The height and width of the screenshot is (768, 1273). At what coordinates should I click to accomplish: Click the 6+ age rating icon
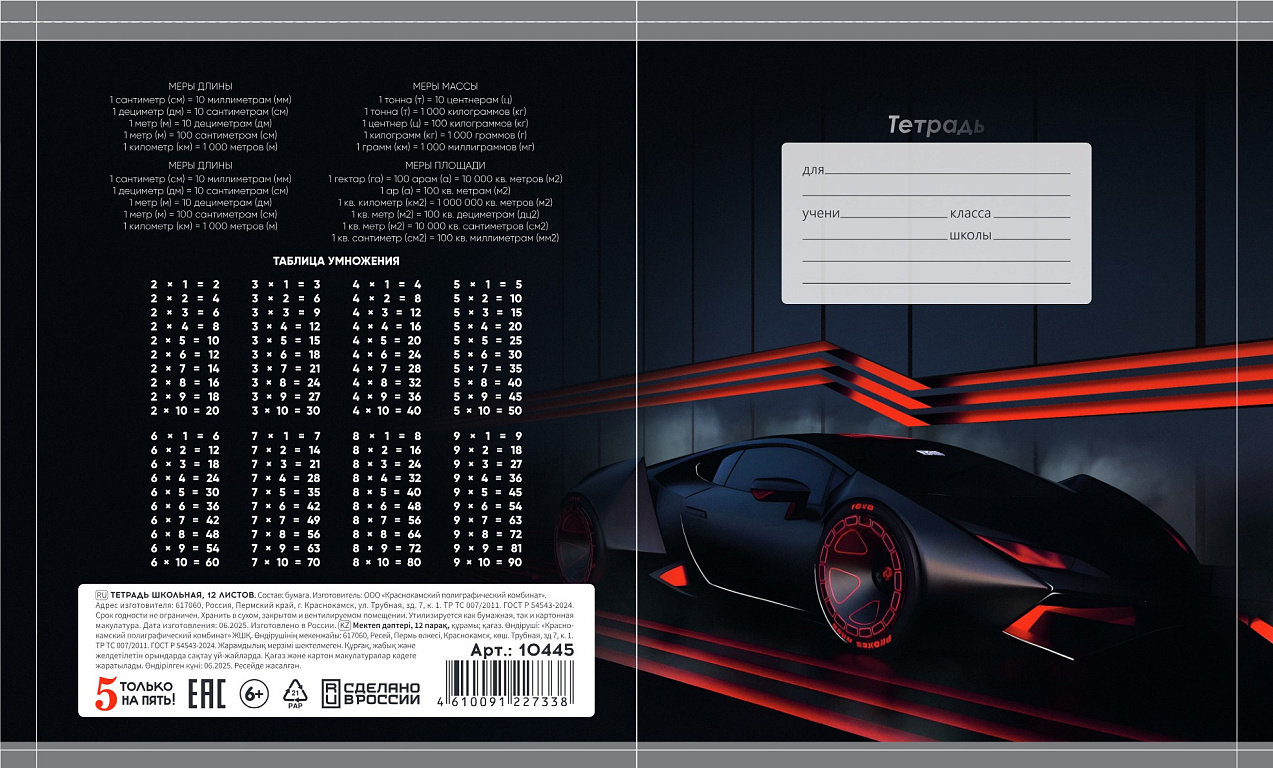click(x=254, y=692)
